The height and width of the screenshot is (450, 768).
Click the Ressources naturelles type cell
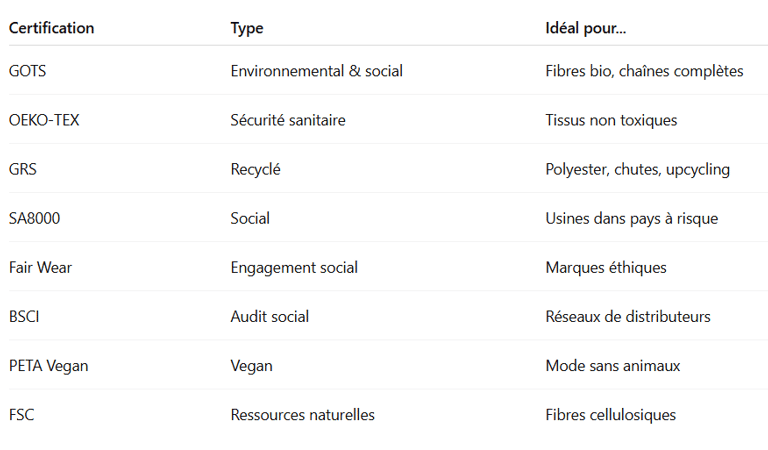point(302,414)
